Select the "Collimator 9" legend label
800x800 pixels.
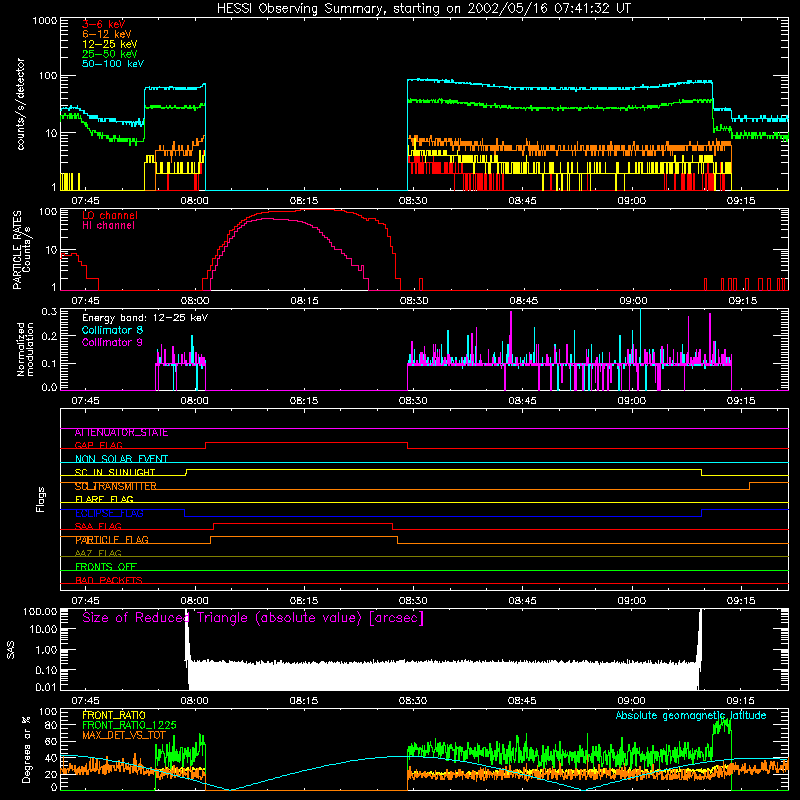click(x=112, y=342)
